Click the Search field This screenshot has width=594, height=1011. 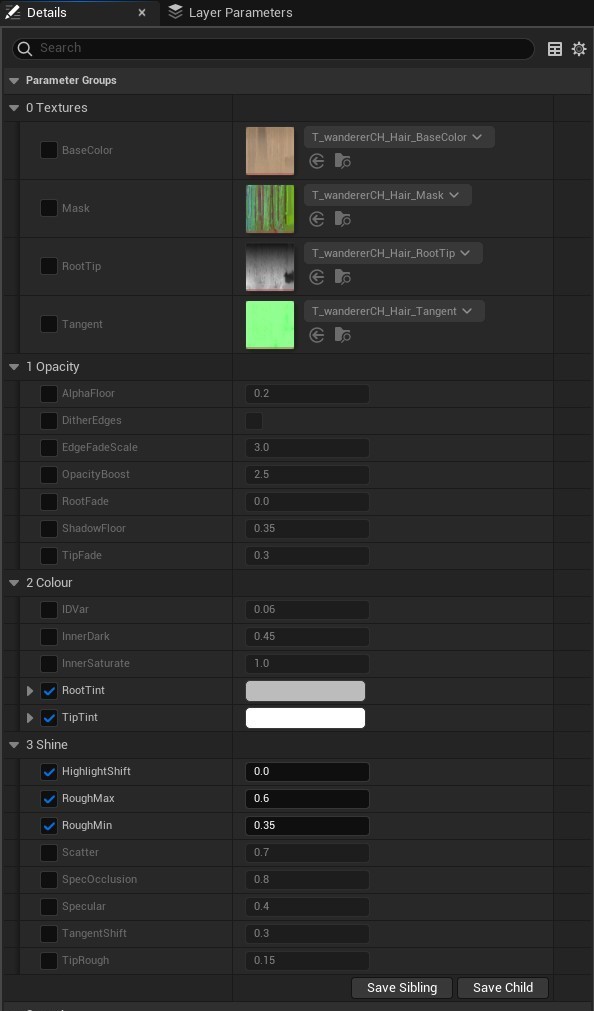pos(273,48)
